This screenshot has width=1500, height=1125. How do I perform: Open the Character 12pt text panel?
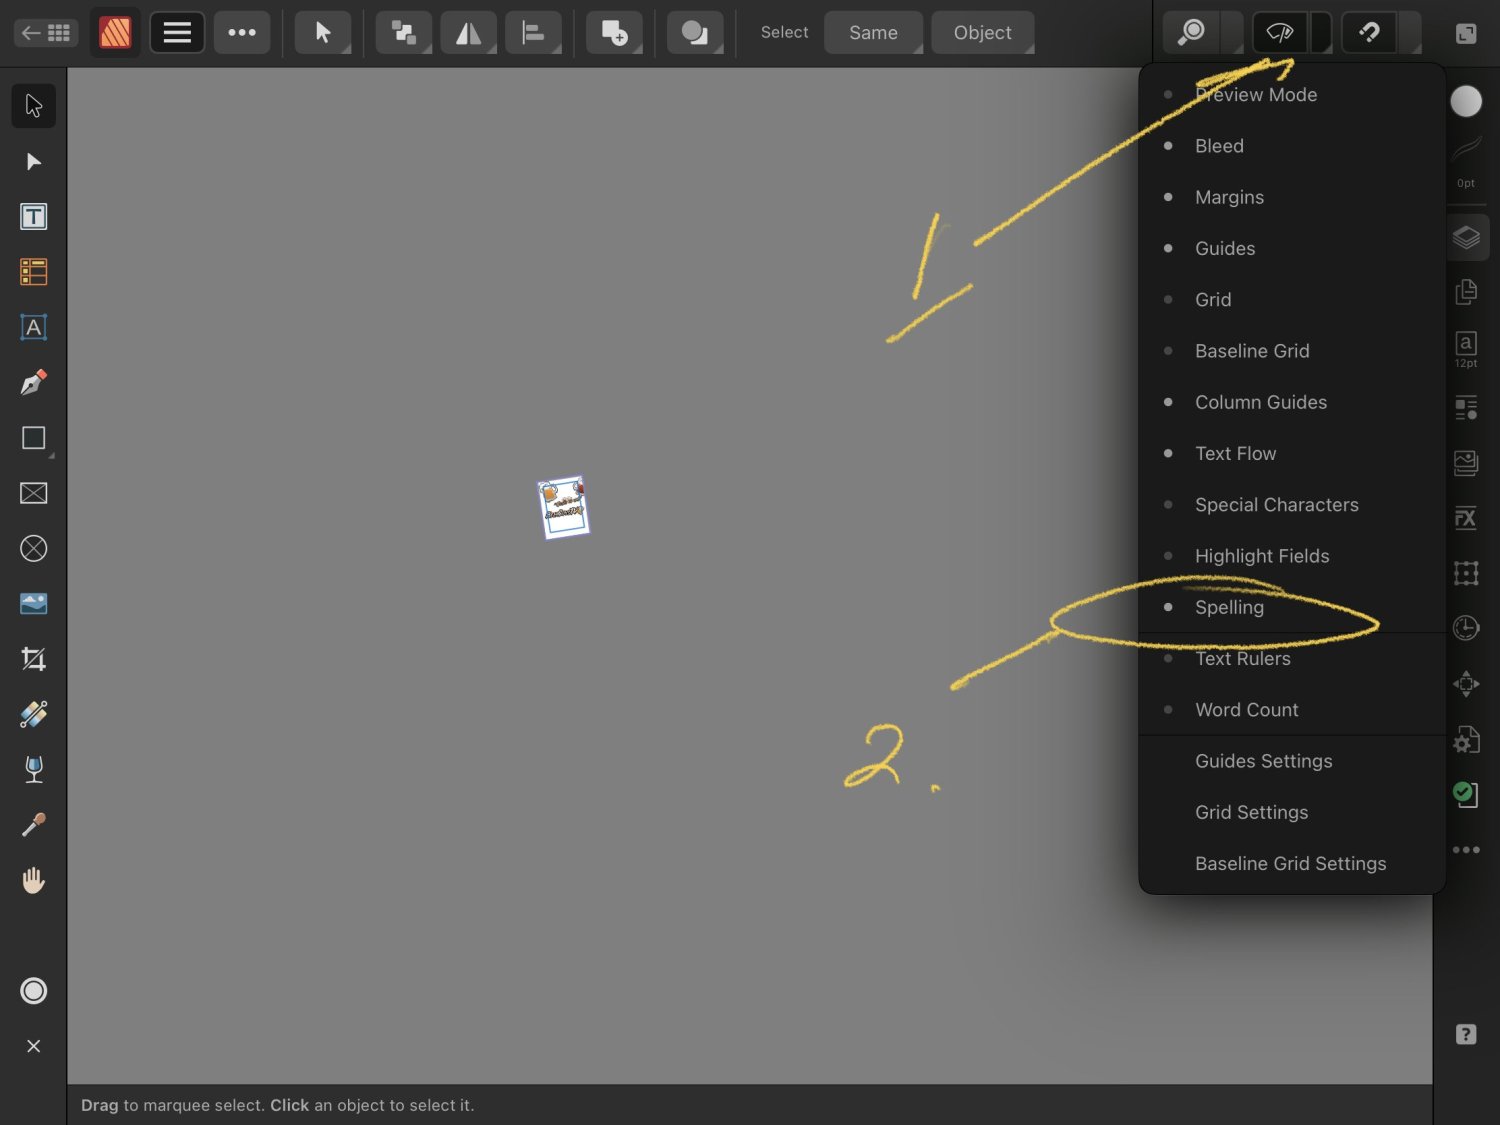[x=1466, y=349]
